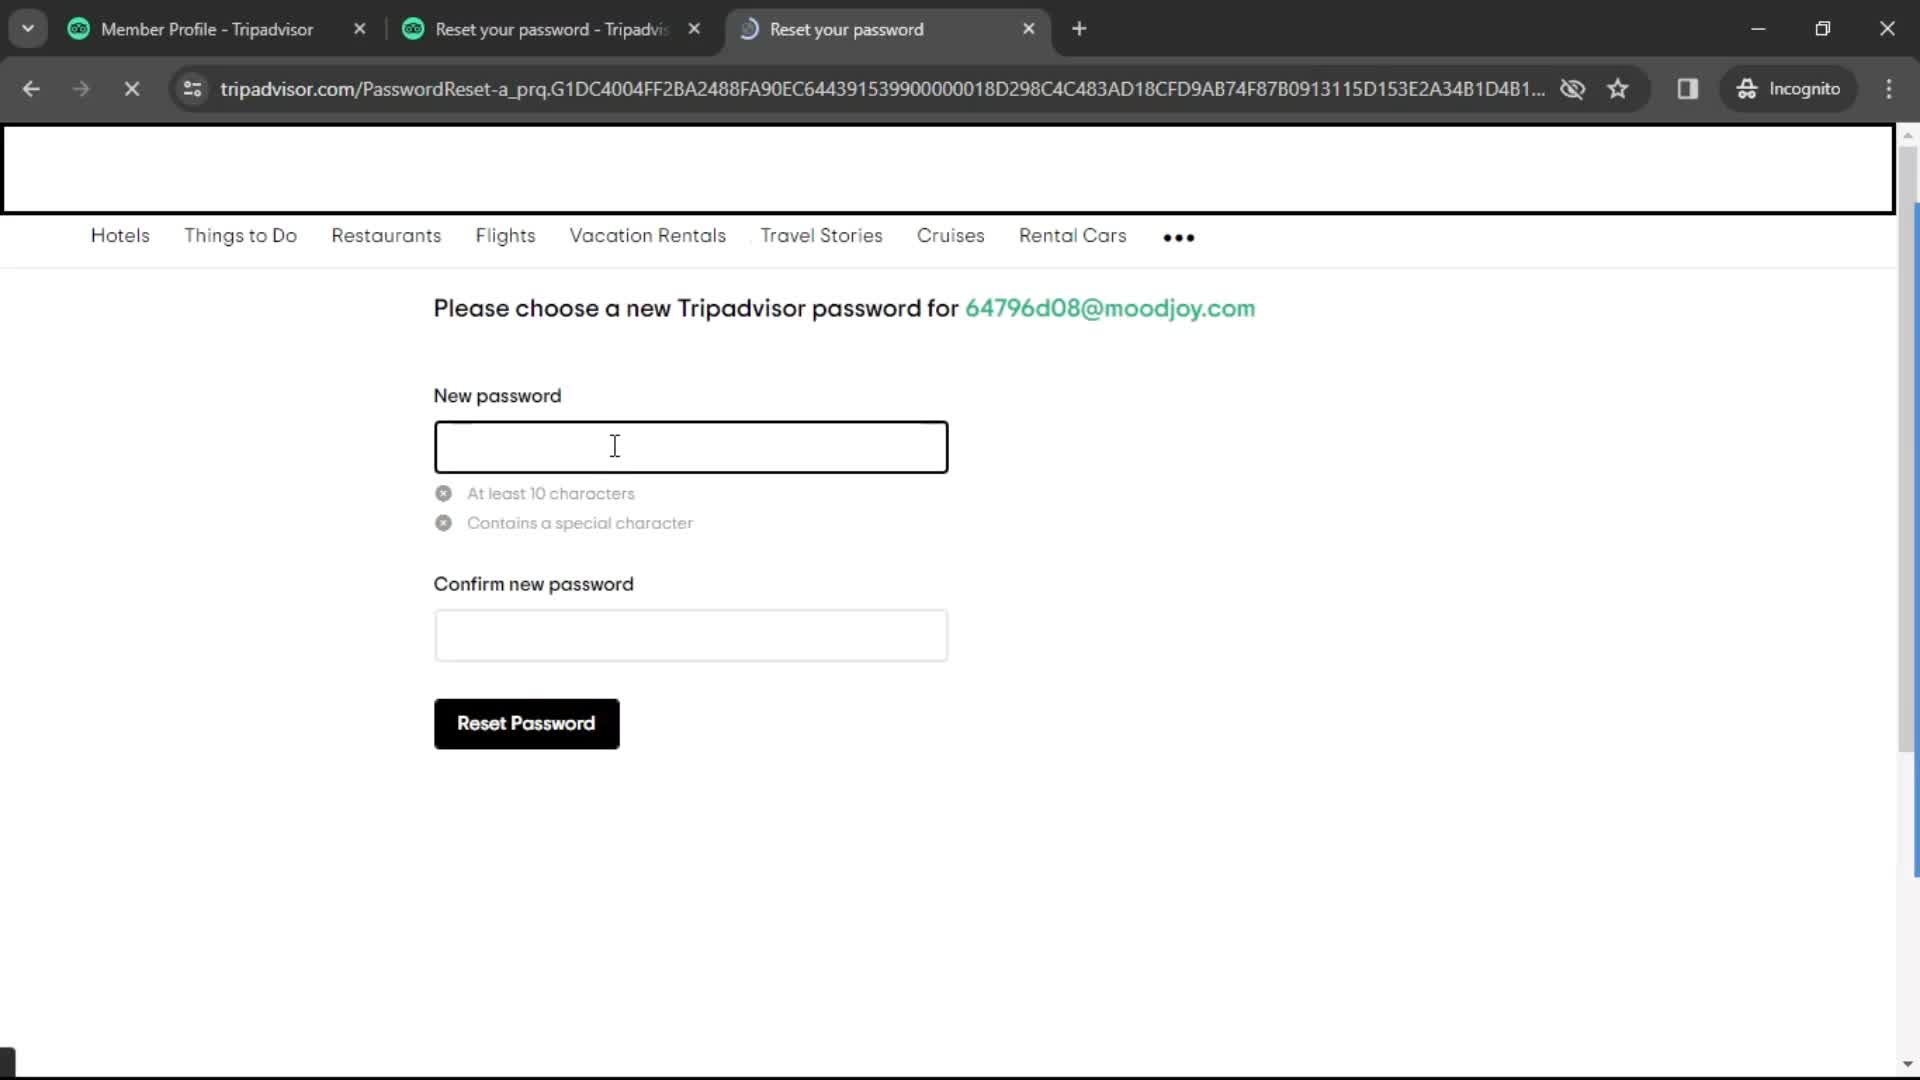Click the reload/stop loading icon
Image resolution: width=1920 pixels, height=1080 pixels.
131,88
